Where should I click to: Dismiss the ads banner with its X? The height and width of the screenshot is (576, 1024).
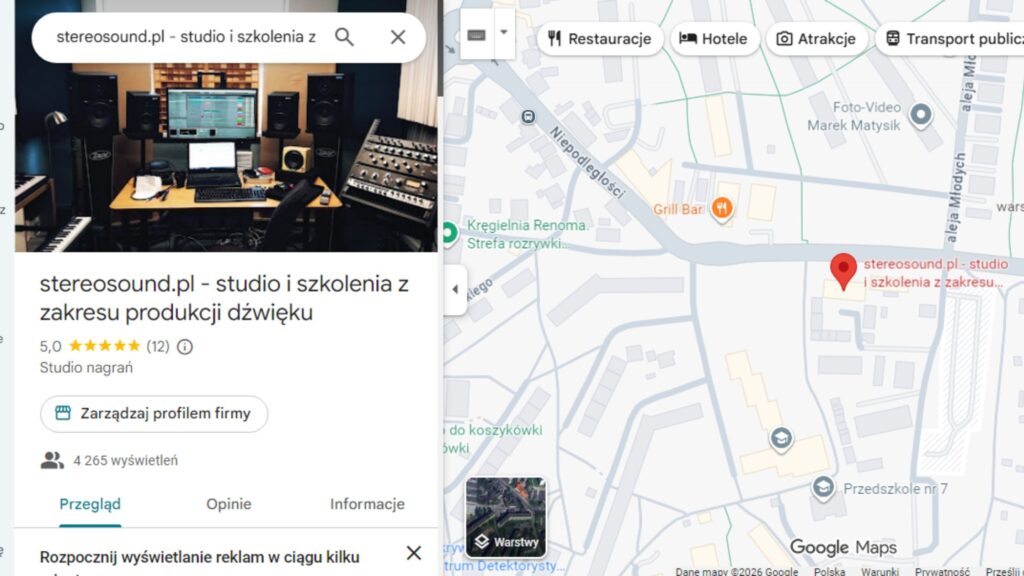413,553
